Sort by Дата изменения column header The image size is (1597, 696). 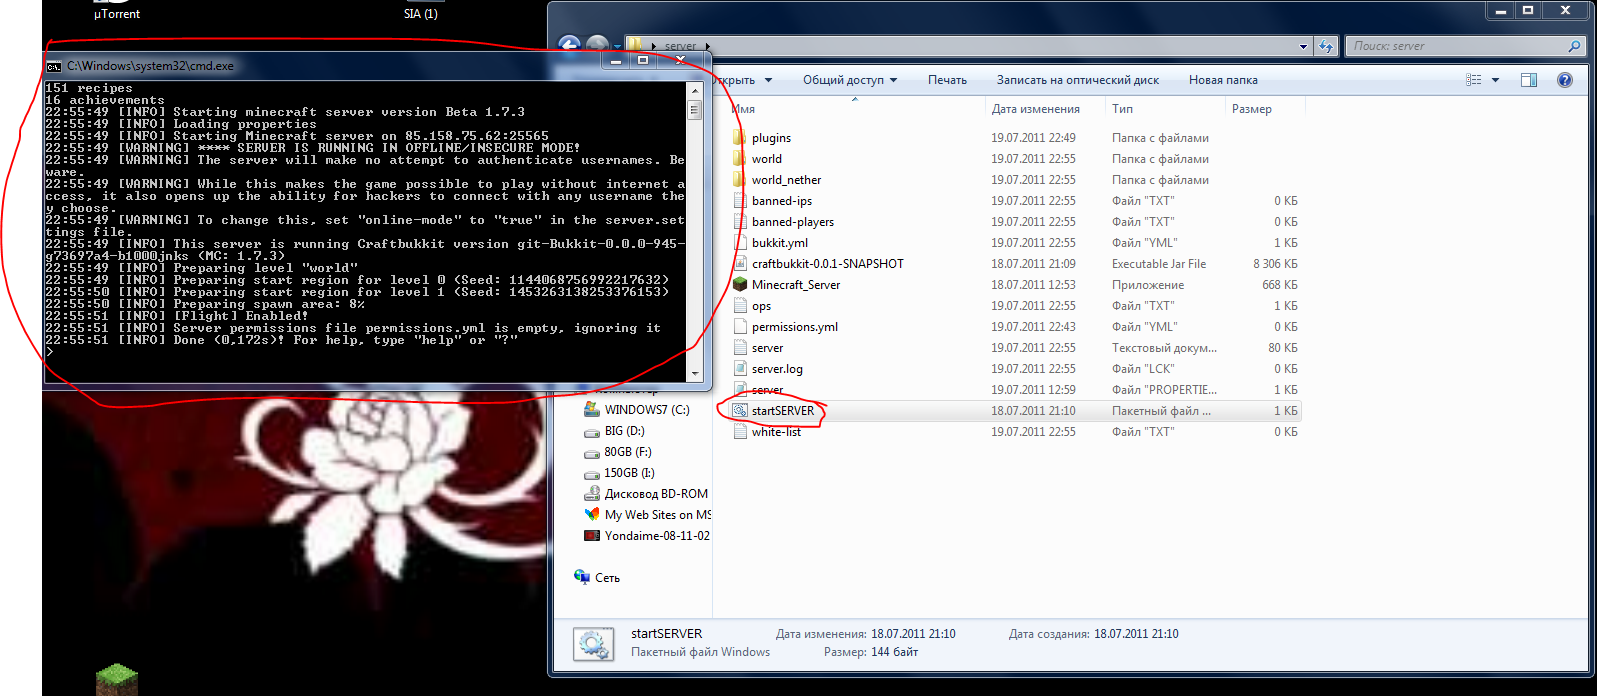[x=1035, y=109]
